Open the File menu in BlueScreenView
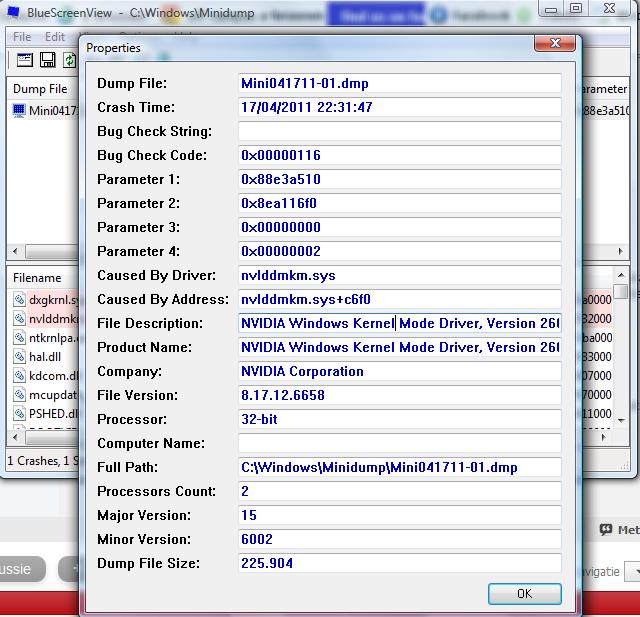The image size is (640, 617). click(x=22, y=37)
